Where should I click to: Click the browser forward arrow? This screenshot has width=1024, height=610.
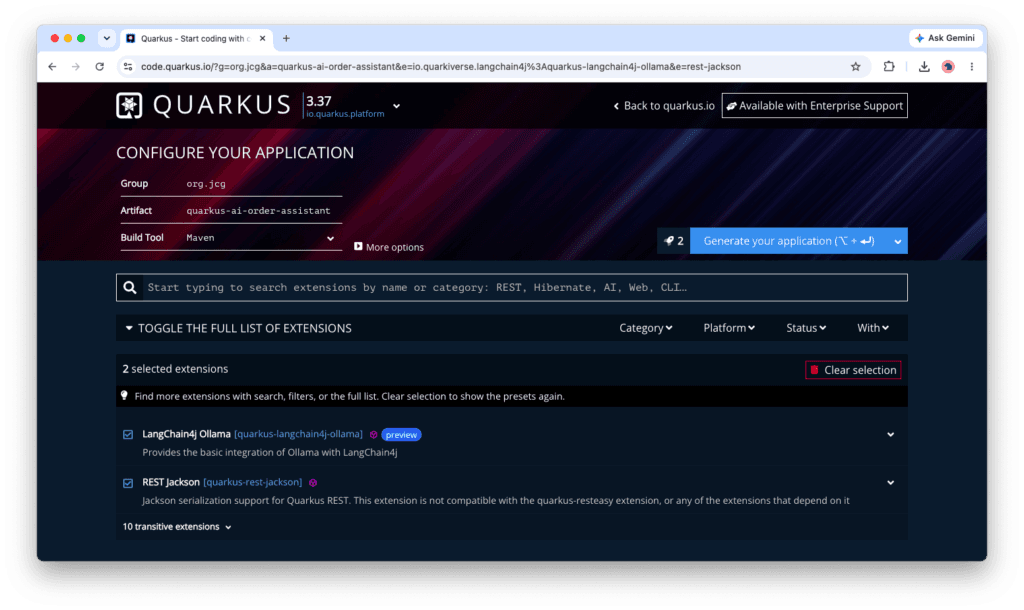pyautogui.click(x=76, y=67)
